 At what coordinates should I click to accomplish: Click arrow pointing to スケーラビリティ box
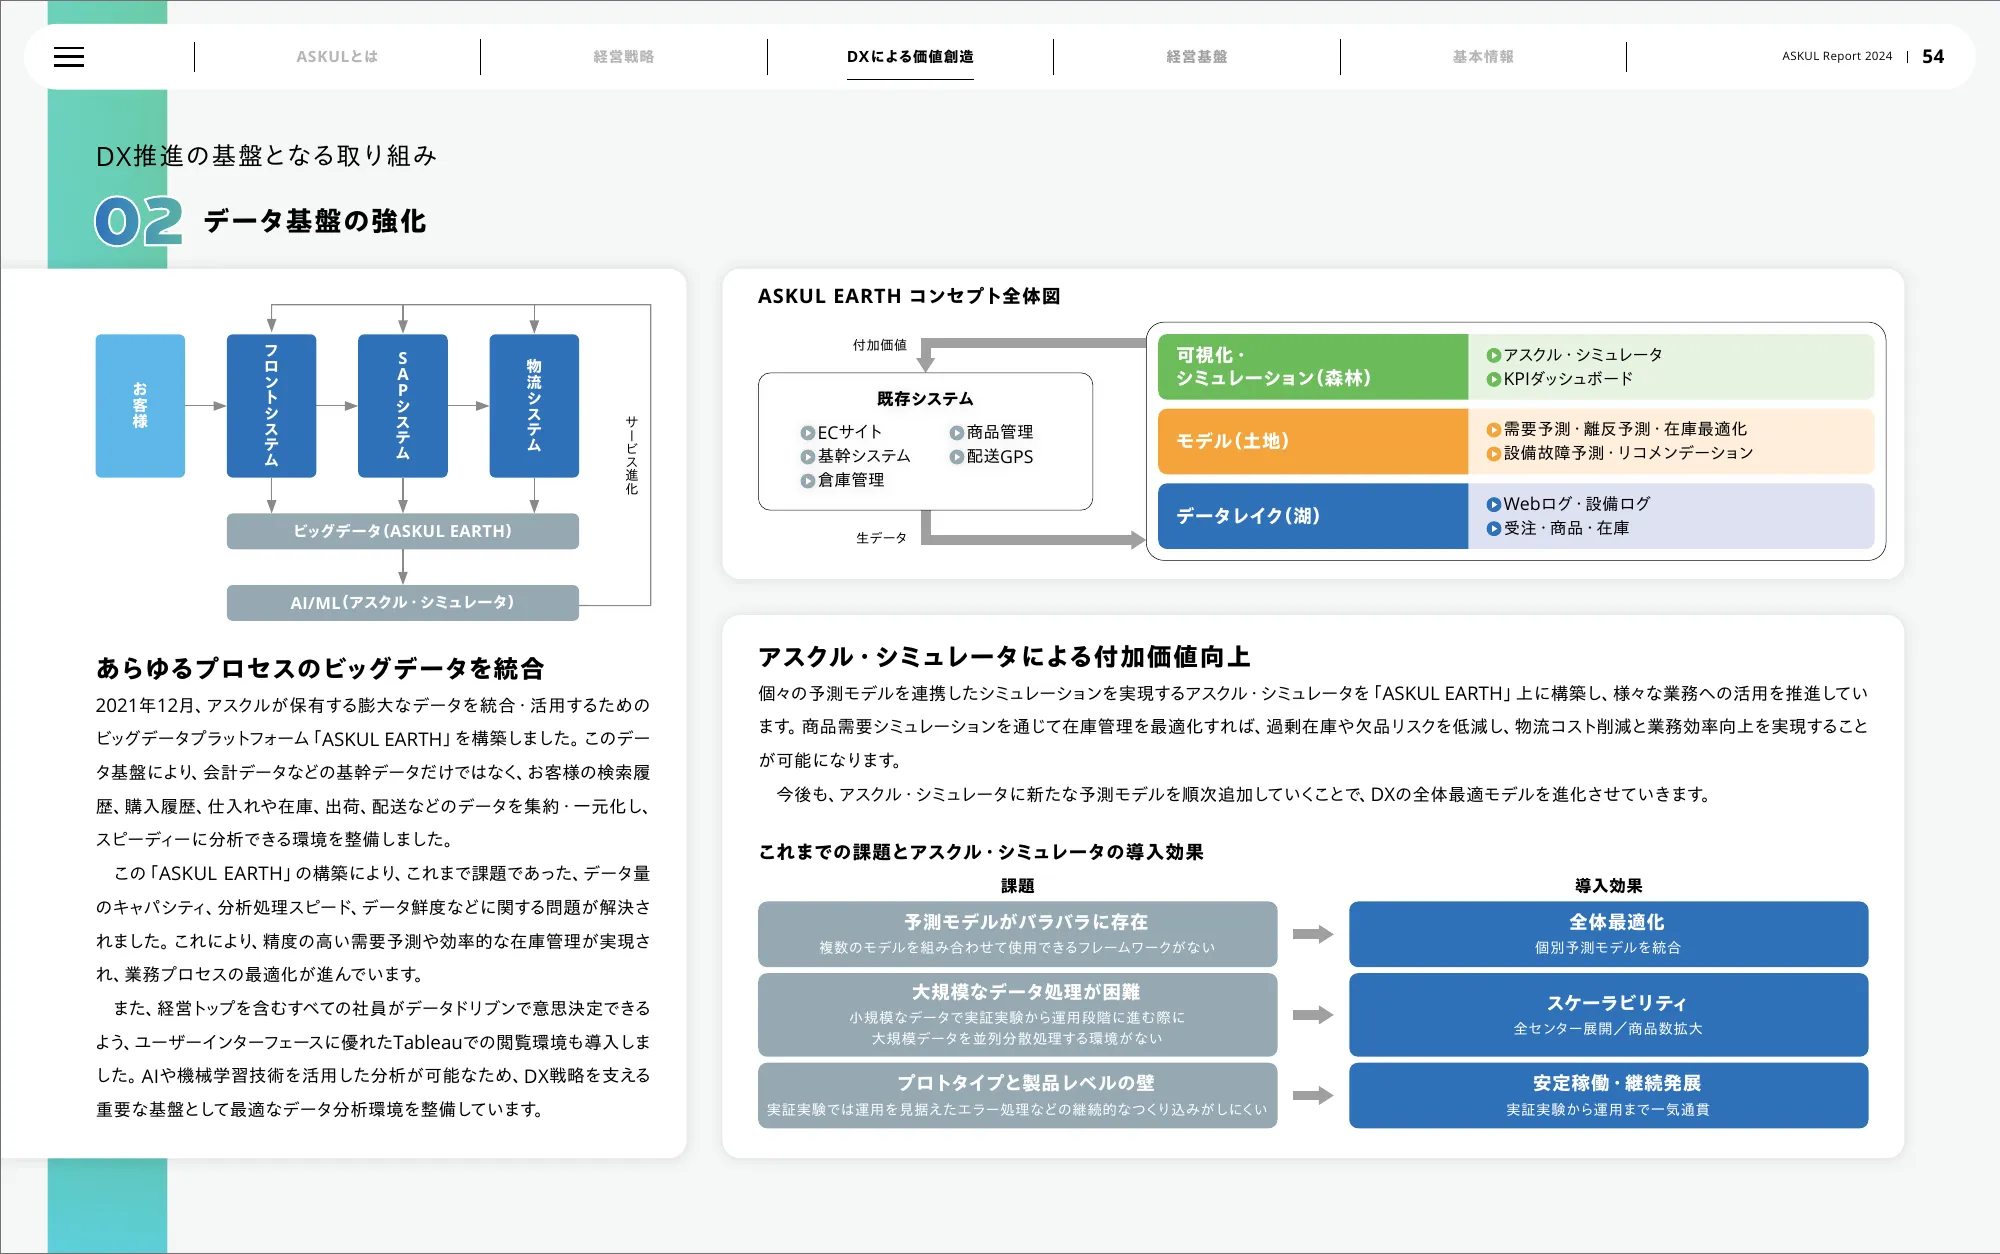pos(1312,1015)
